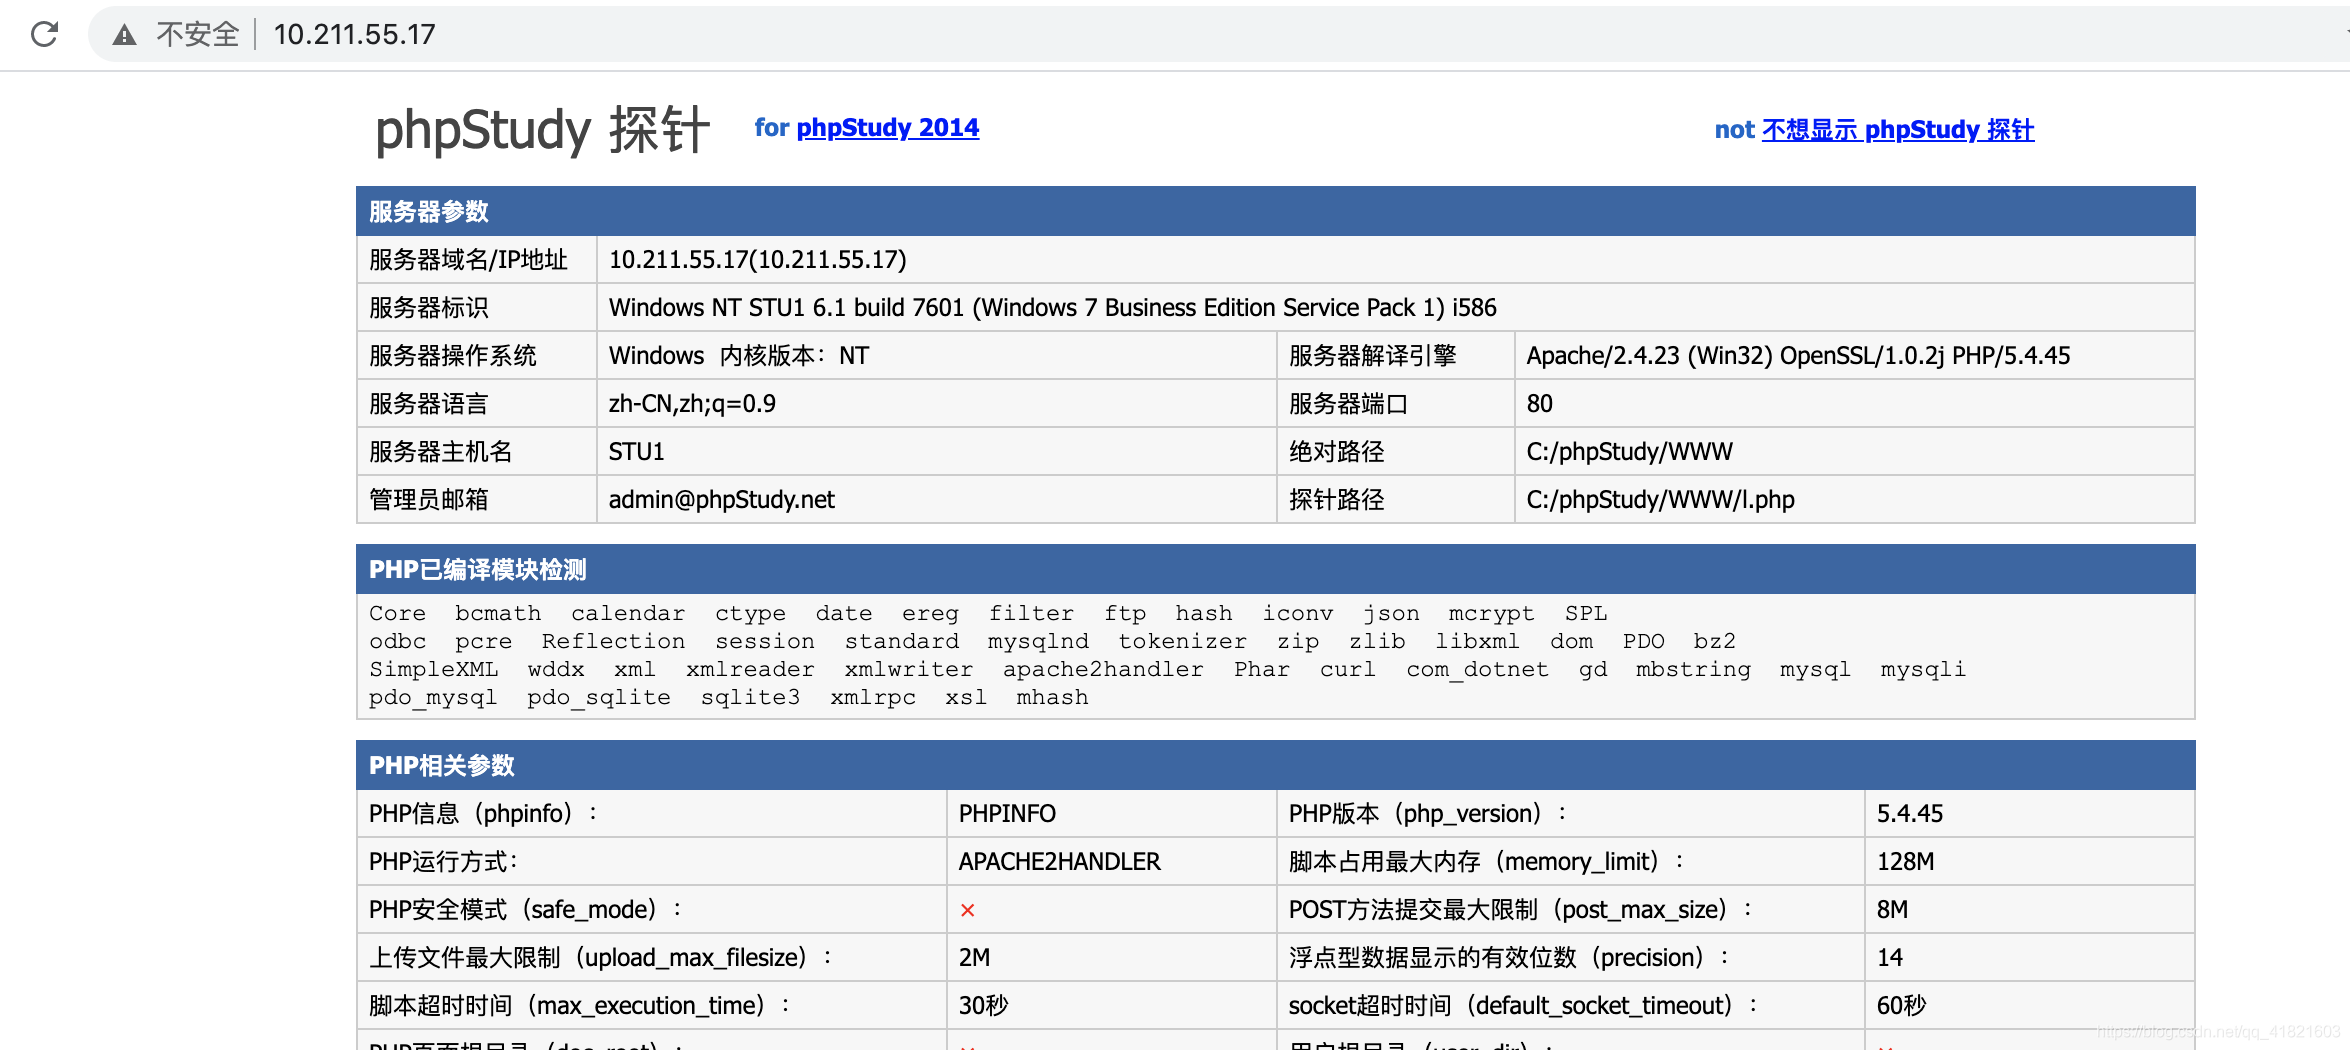Click the default_socket_timeout value 60秒

pyautogui.click(x=1901, y=1006)
